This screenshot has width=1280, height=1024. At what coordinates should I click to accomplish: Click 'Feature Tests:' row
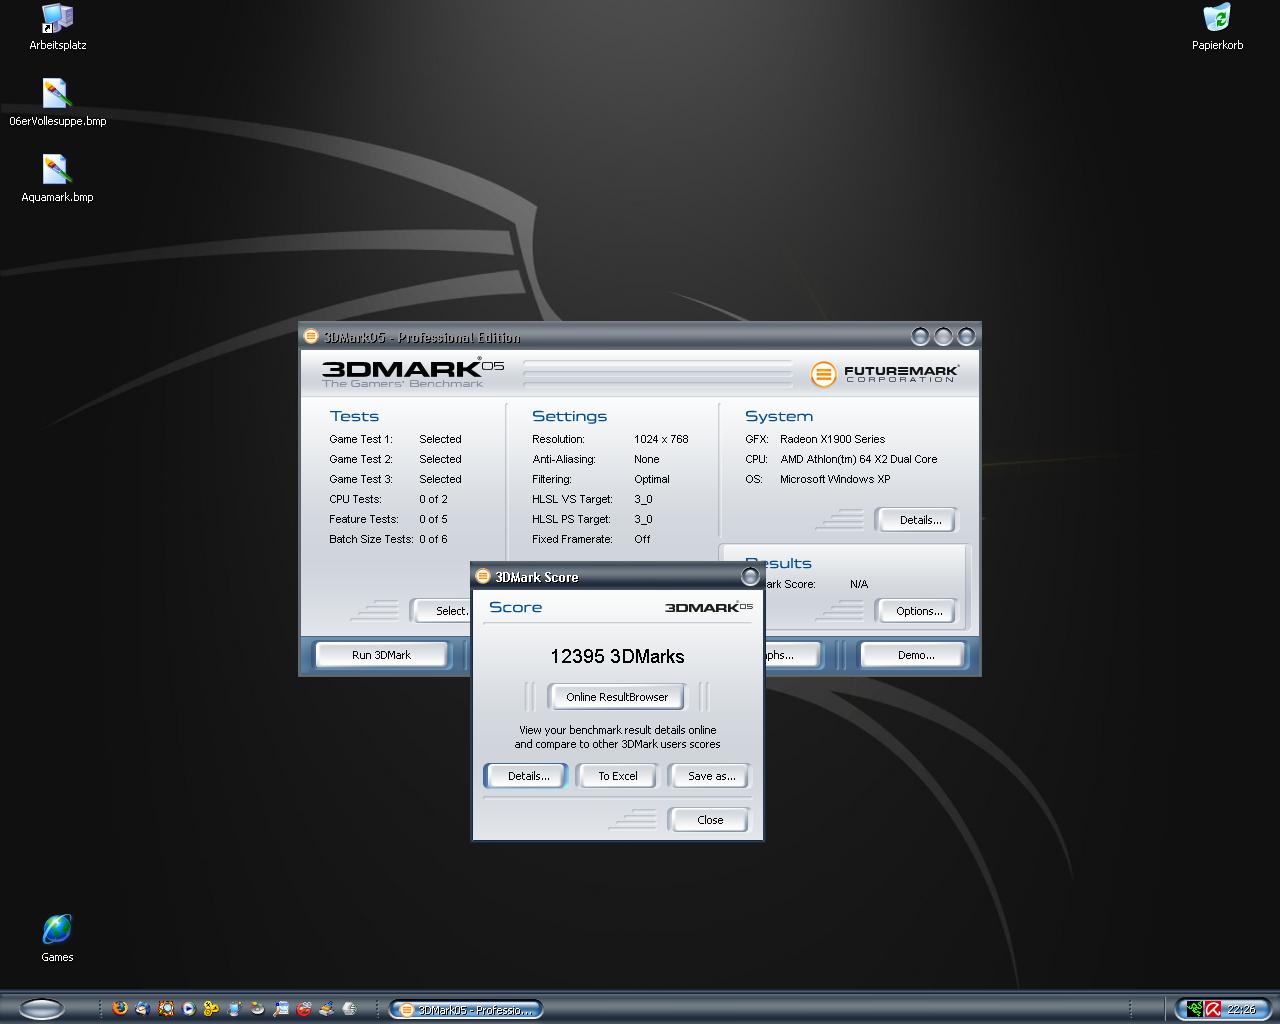click(x=388, y=519)
